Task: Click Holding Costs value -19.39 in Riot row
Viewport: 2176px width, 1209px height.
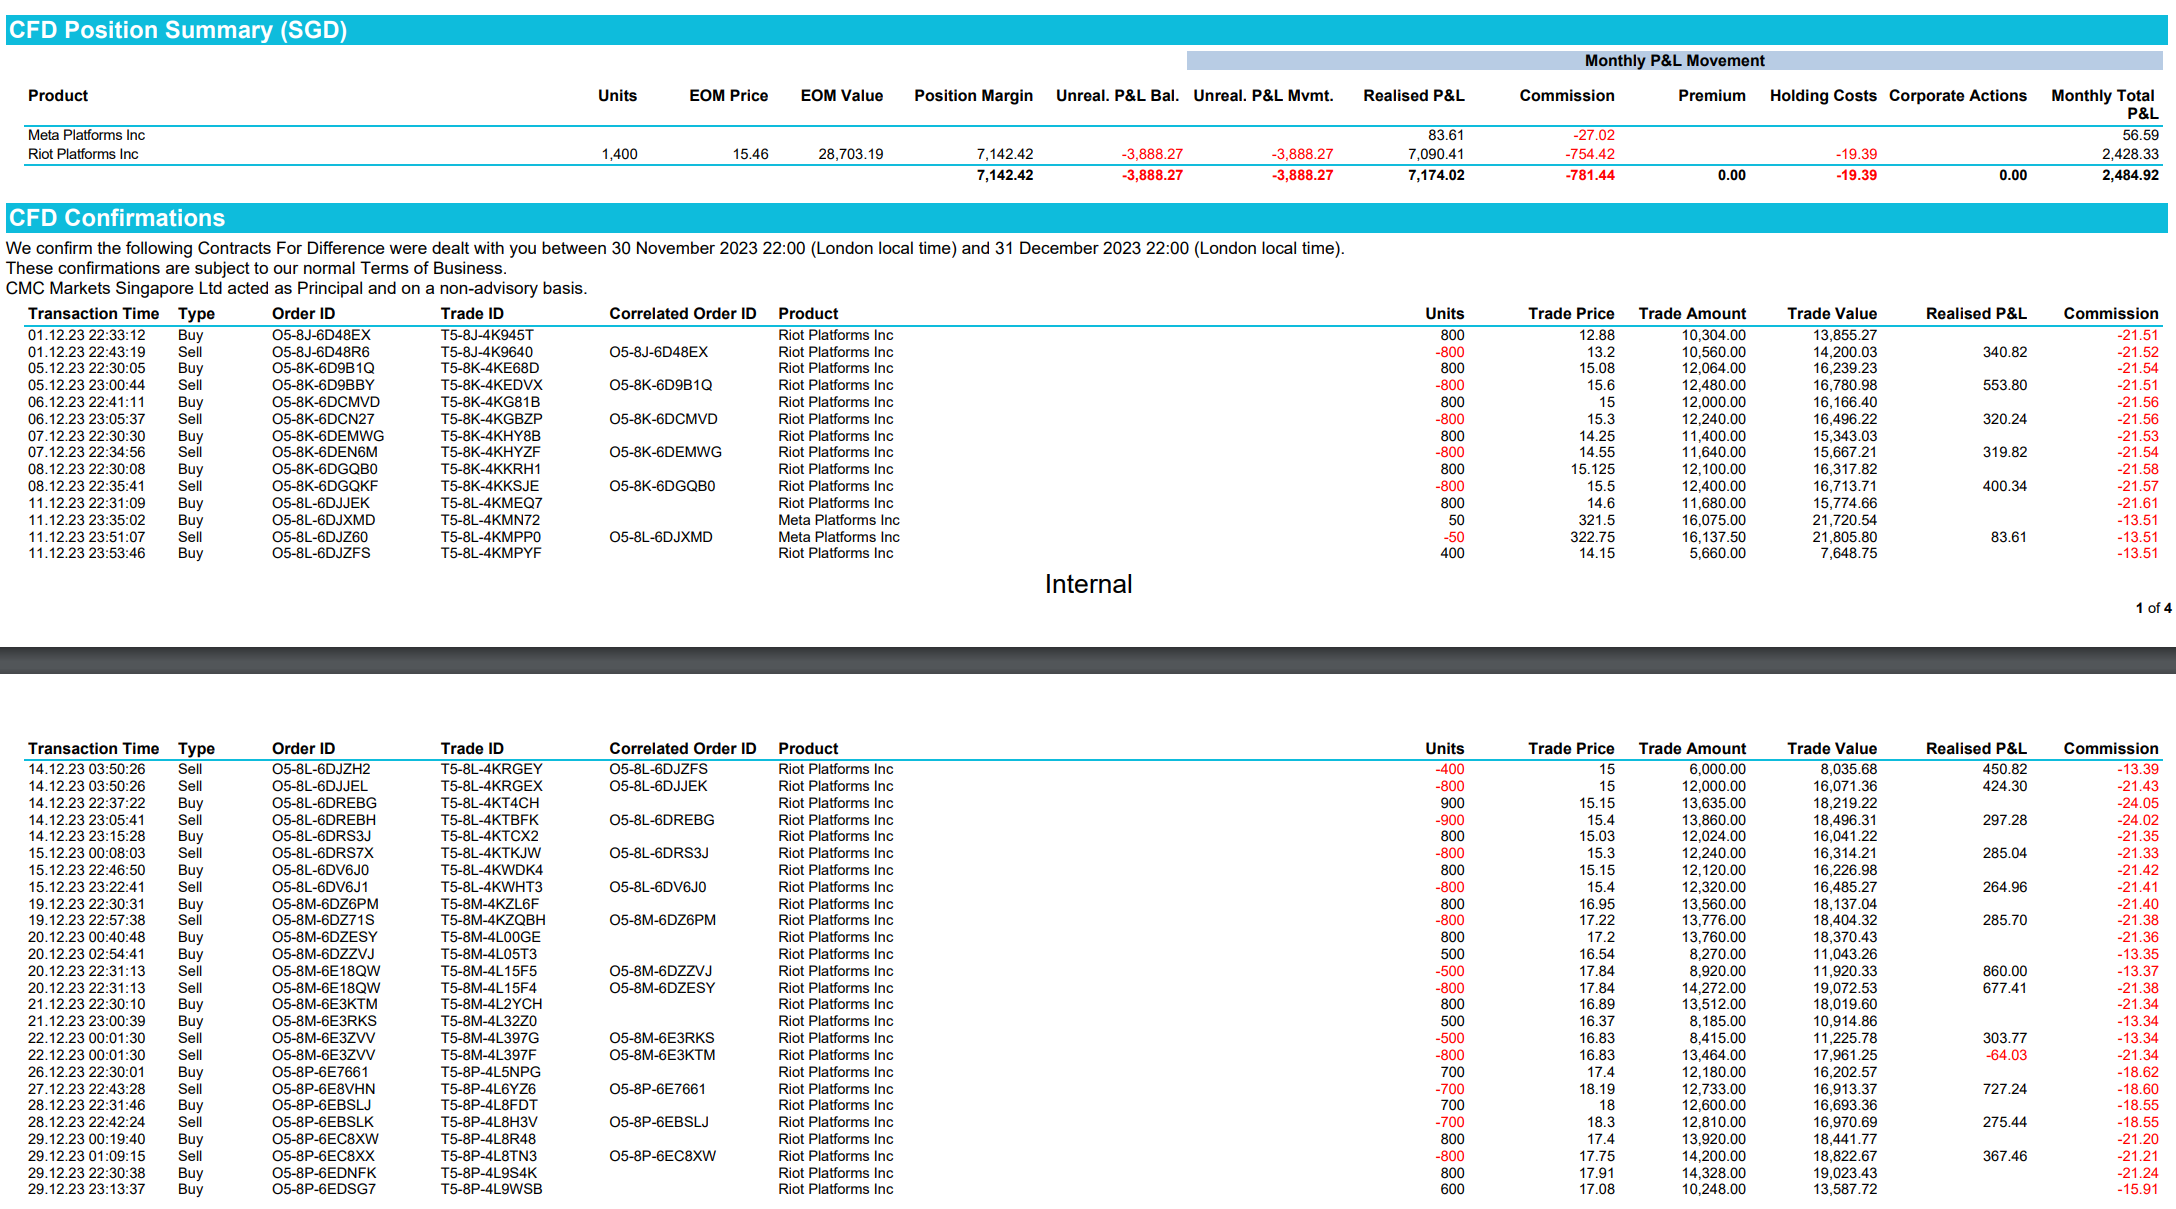Action: coord(1856,154)
